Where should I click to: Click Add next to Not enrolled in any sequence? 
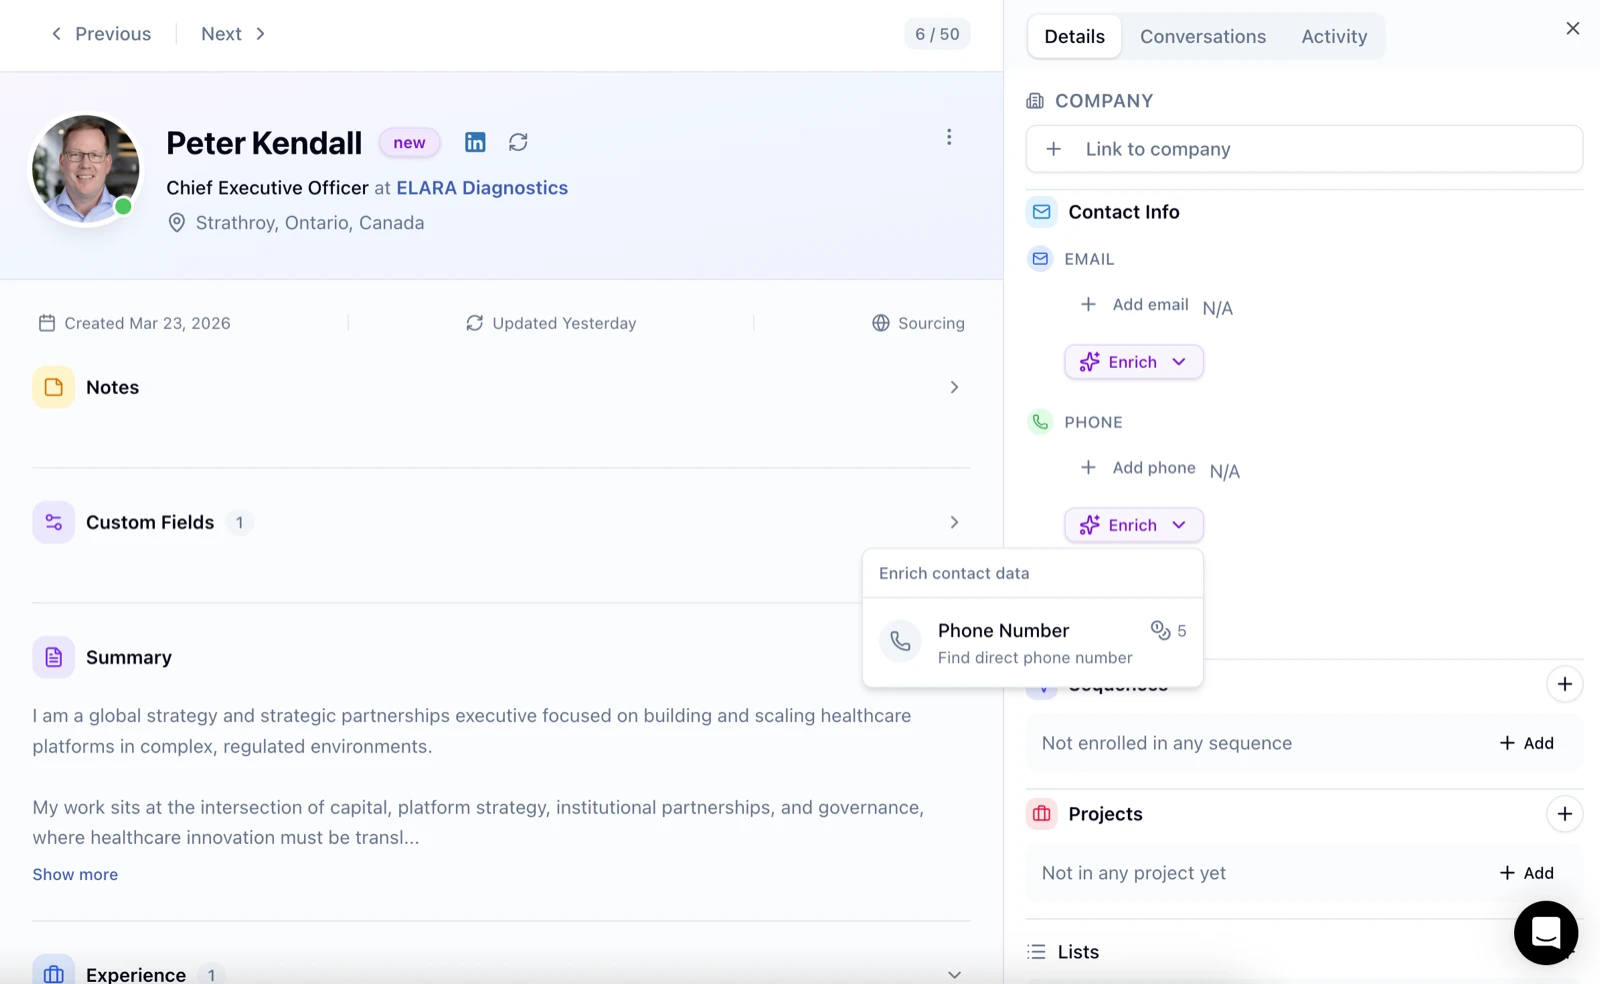click(x=1526, y=743)
